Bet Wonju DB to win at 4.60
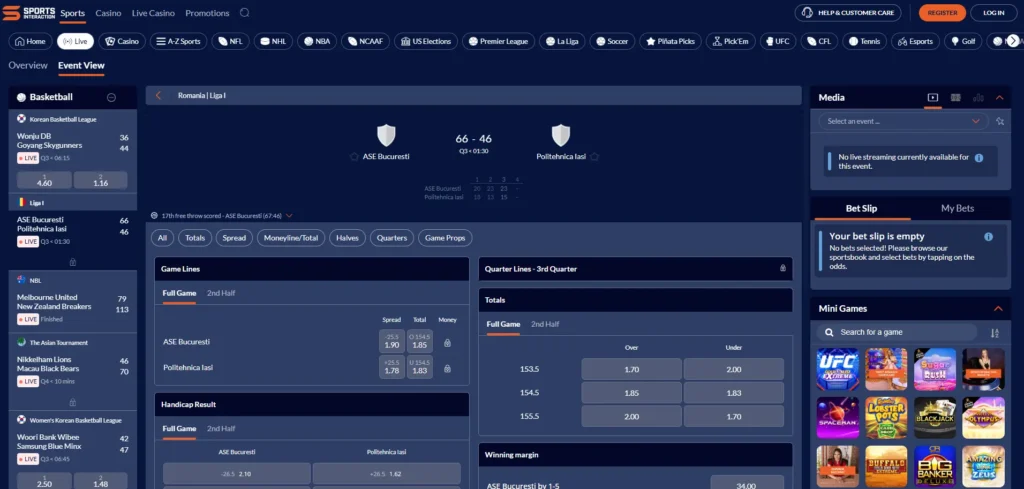Image resolution: width=1024 pixels, height=489 pixels. tap(44, 180)
